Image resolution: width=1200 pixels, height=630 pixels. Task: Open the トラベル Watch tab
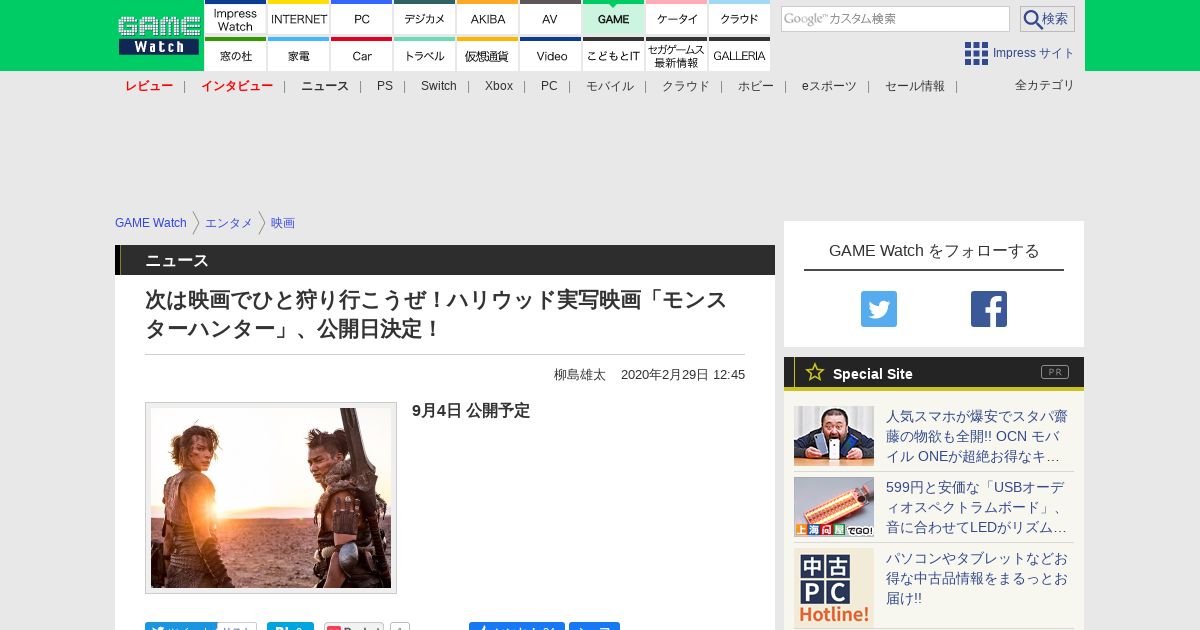425,55
